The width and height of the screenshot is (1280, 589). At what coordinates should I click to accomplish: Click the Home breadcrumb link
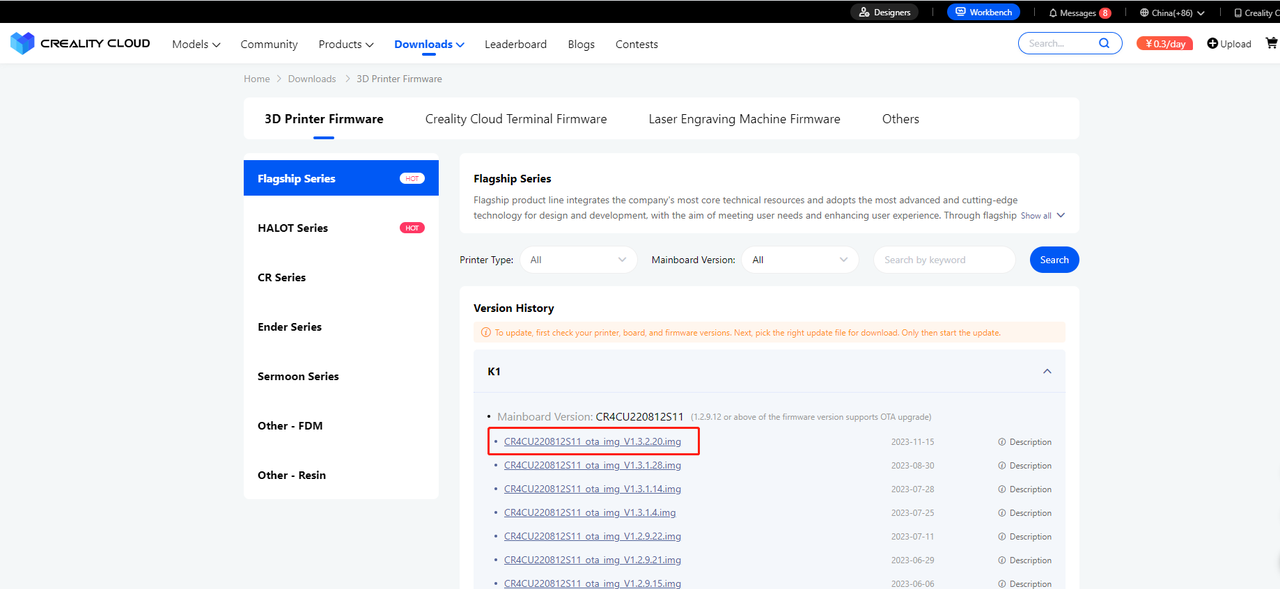pos(257,79)
